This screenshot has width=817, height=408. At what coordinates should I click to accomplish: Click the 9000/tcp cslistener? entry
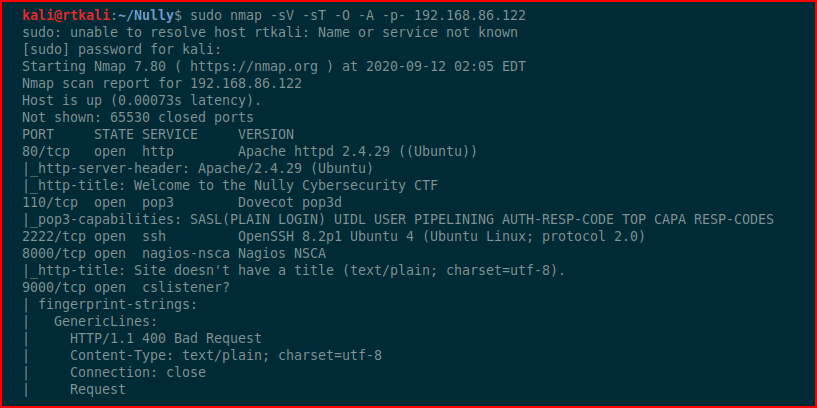tap(126, 287)
